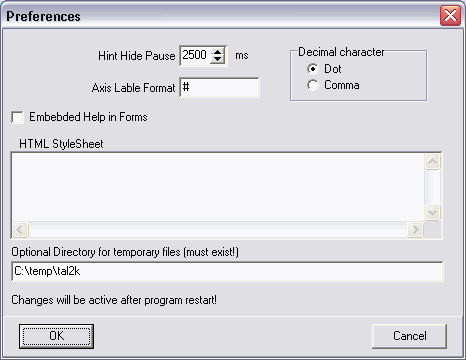Click the stylesheet vertical scrollbar track
Image resolution: width=466 pixels, height=360 pixels.
pyautogui.click(x=433, y=187)
